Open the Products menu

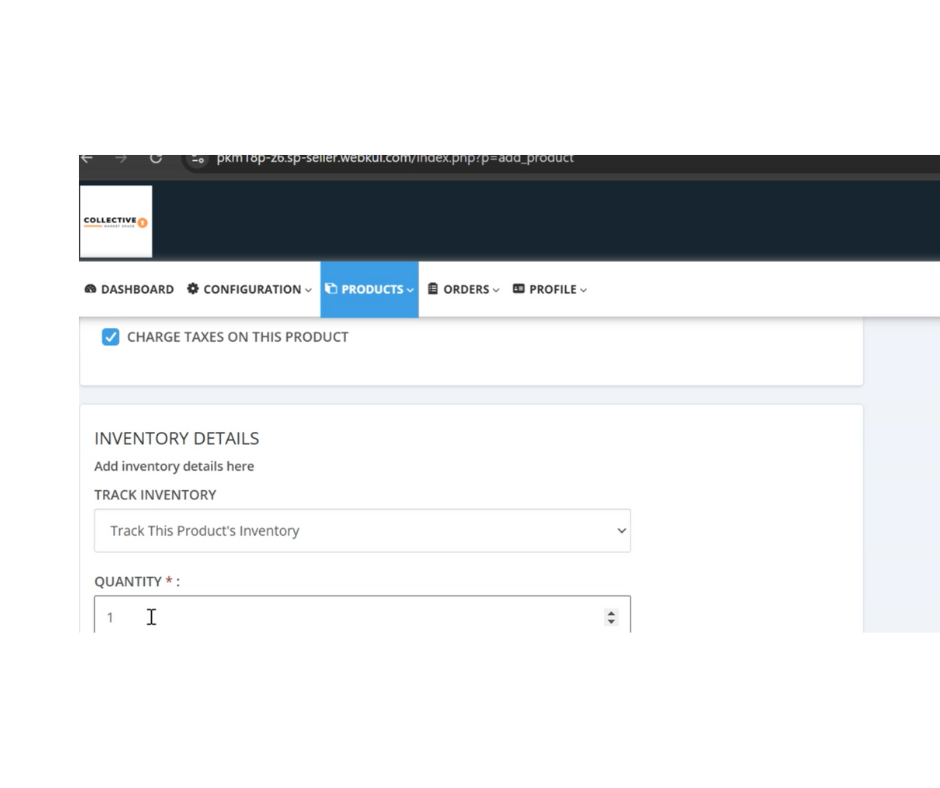pos(369,289)
